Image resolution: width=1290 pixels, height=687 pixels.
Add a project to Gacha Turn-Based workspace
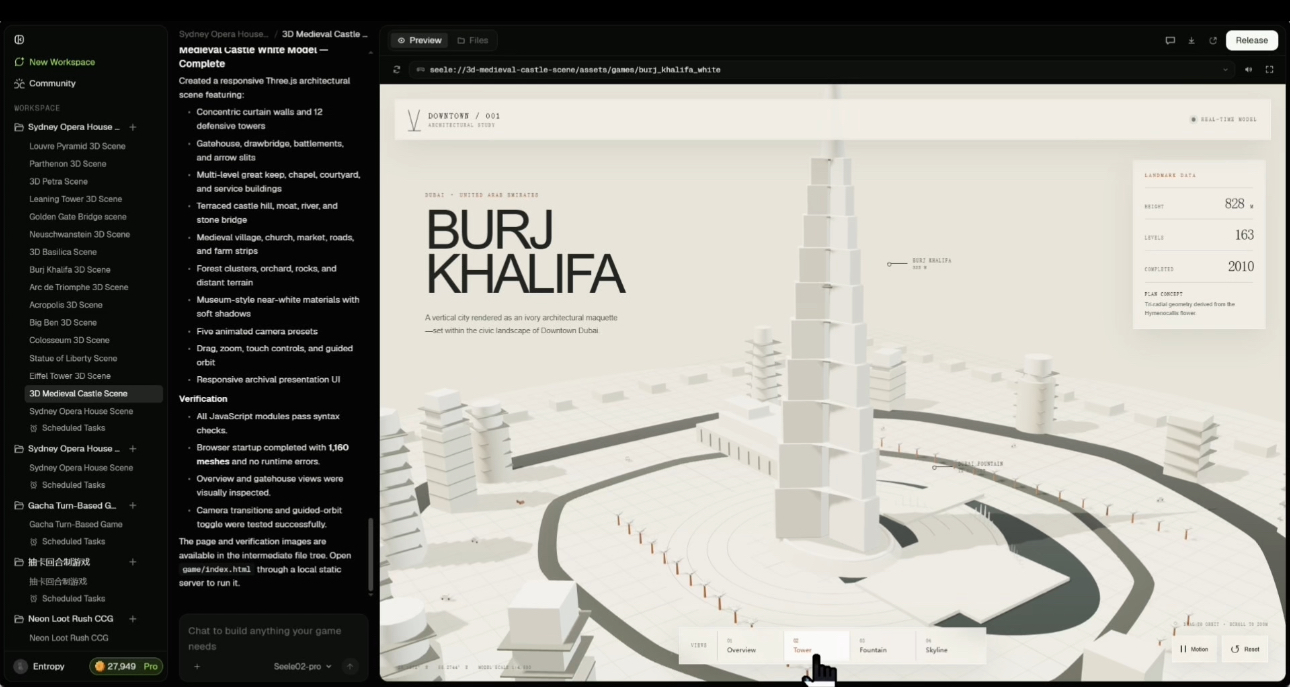point(133,505)
